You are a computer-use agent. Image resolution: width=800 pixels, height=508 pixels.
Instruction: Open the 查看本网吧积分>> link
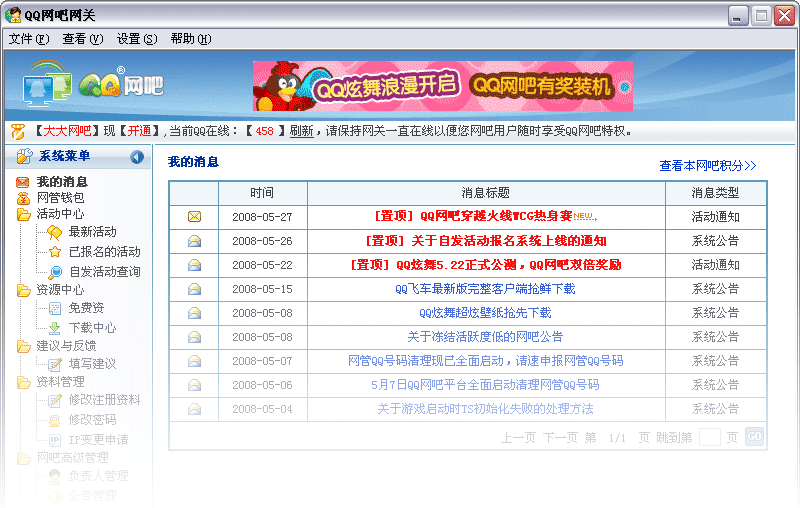coord(708,166)
